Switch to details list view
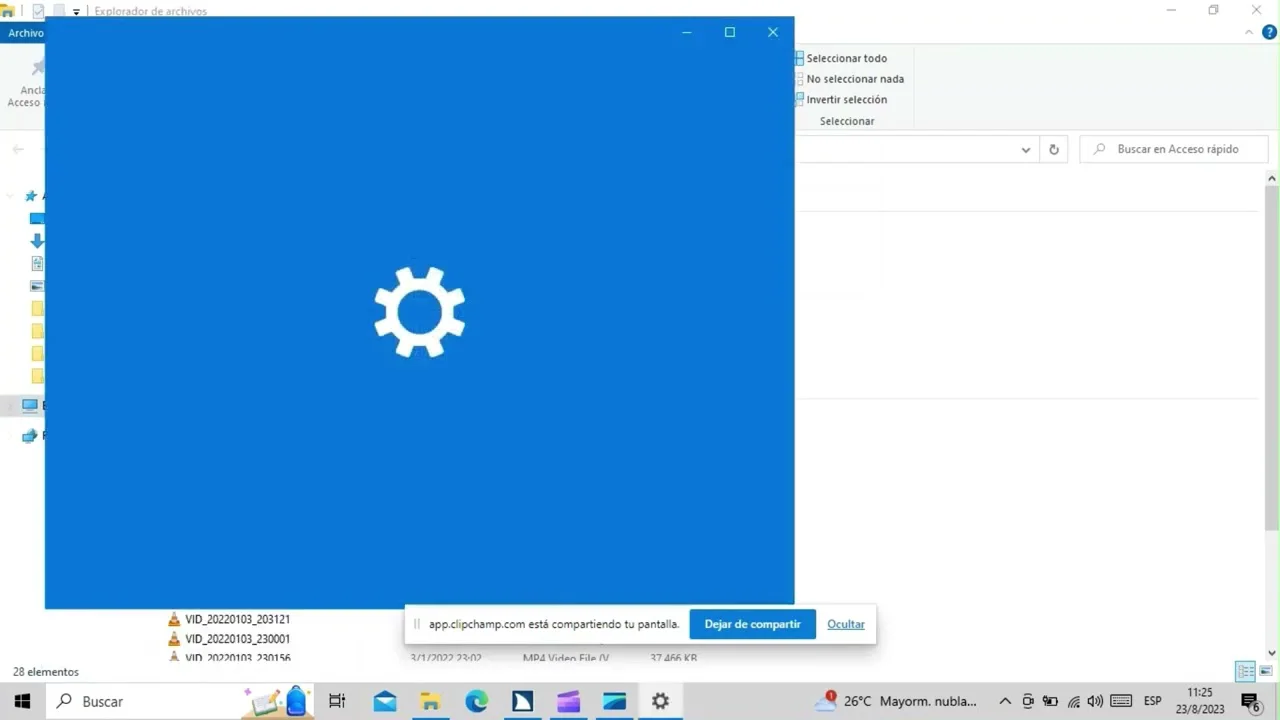 coord(1245,671)
